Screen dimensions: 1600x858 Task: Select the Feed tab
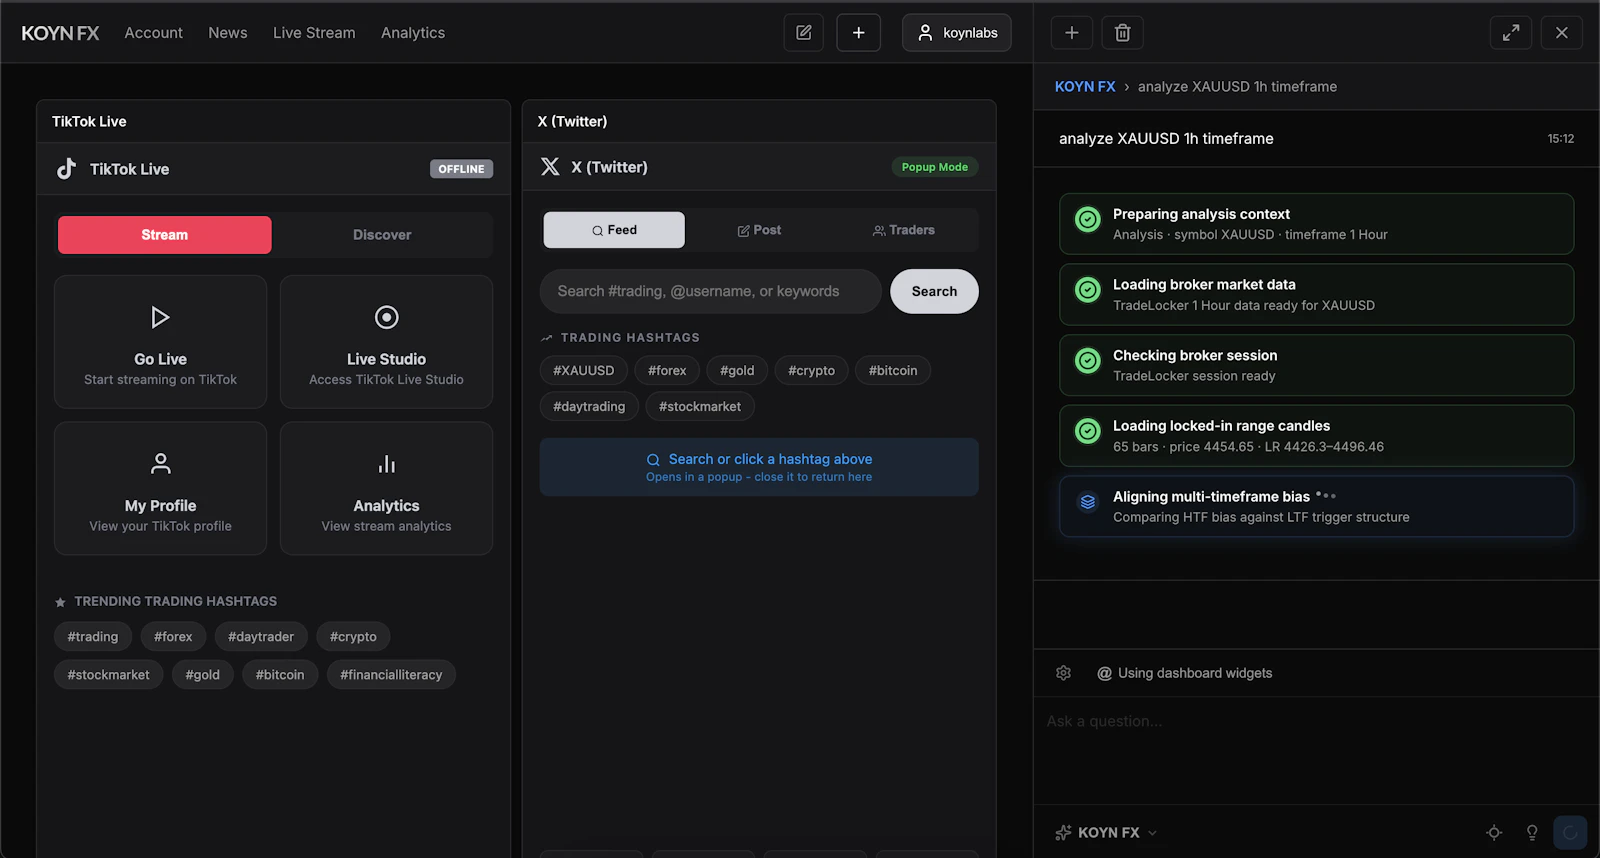tap(614, 230)
